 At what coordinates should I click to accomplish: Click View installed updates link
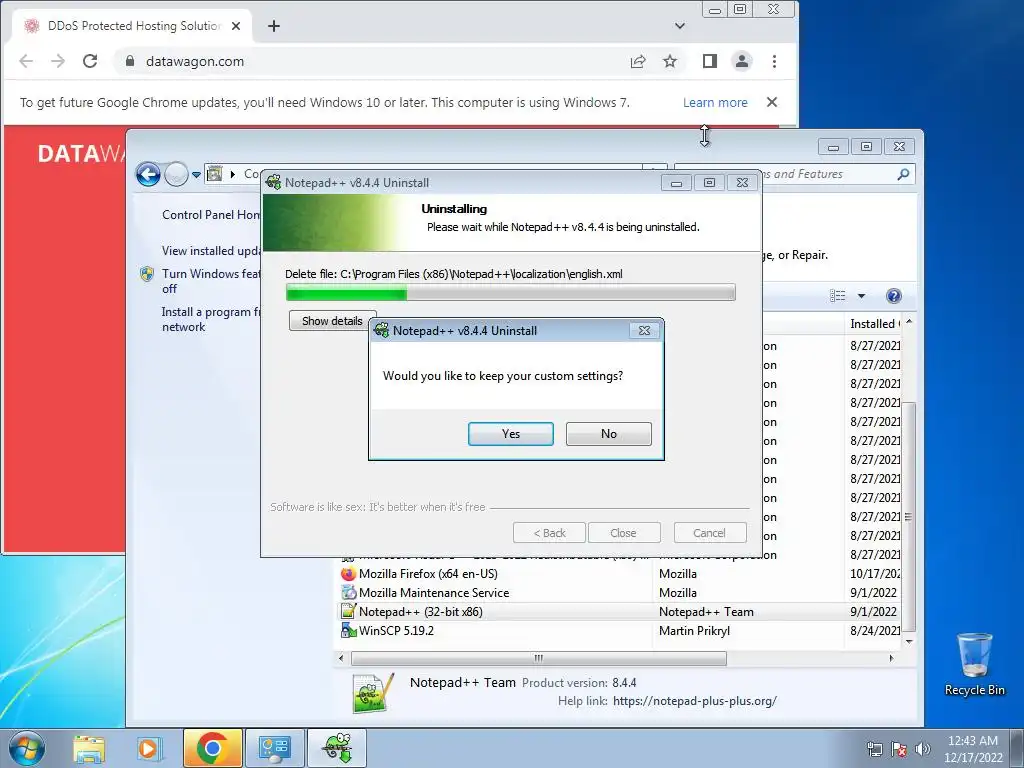pos(211,251)
